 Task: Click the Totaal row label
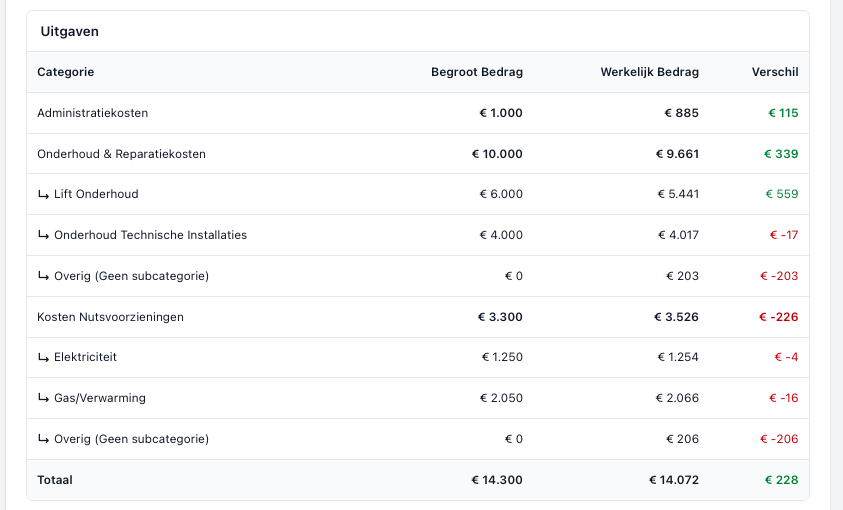point(55,480)
